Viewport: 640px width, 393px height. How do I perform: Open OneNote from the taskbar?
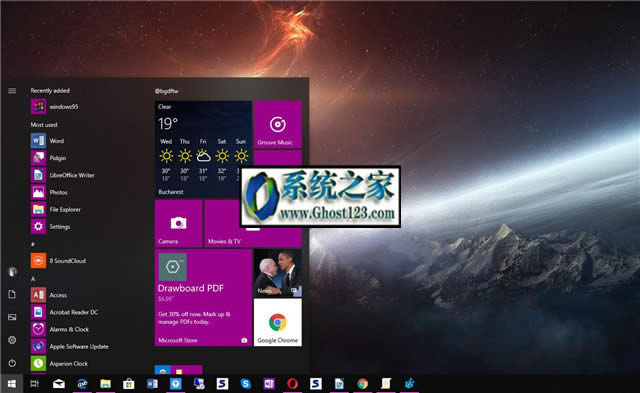[x=269, y=384]
